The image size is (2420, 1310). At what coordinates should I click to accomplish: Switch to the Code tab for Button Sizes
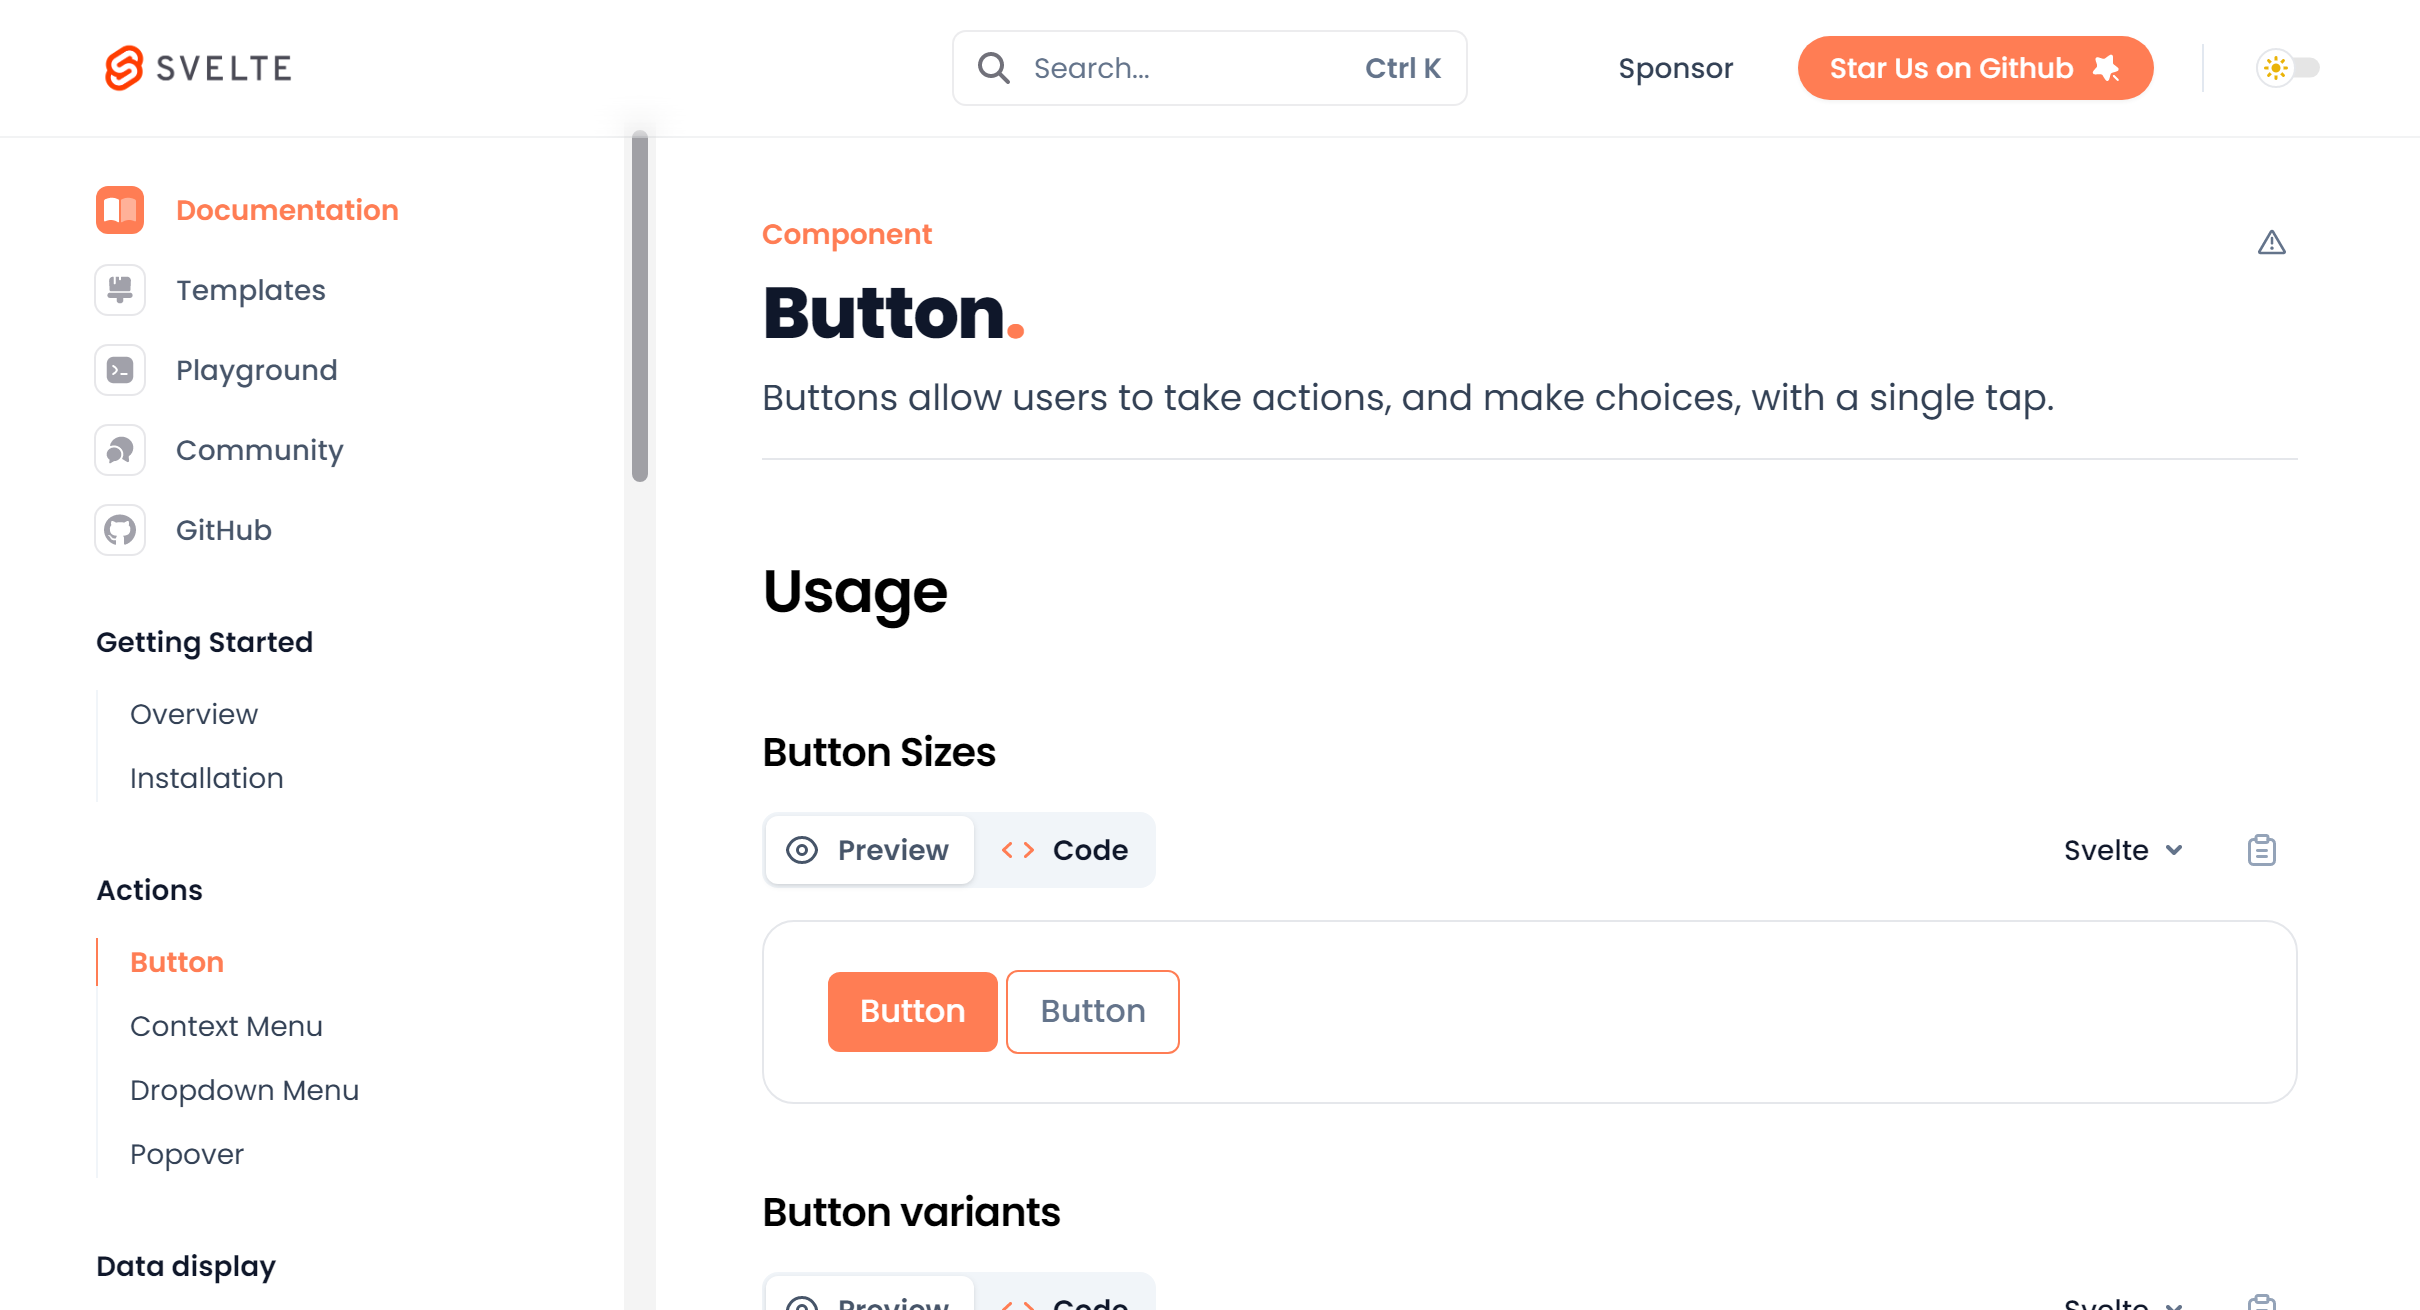click(x=1065, y=850)
